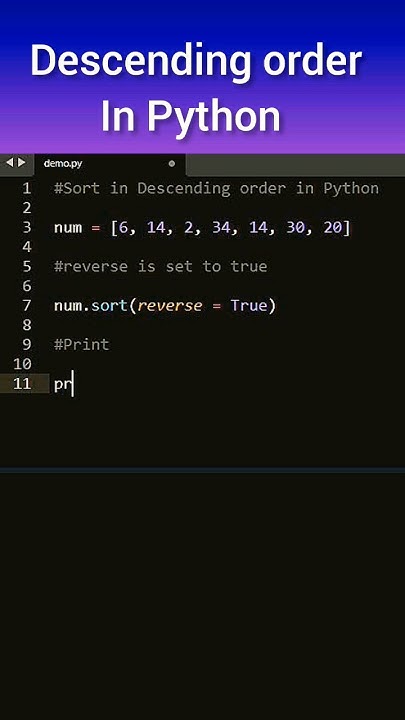Click the 'pr' text on line 11
This screenshot has width=405, height=720.
point(63,384)
